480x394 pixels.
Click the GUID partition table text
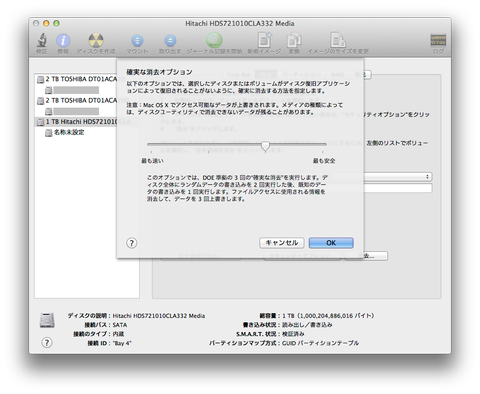click(x=320, y=343)
